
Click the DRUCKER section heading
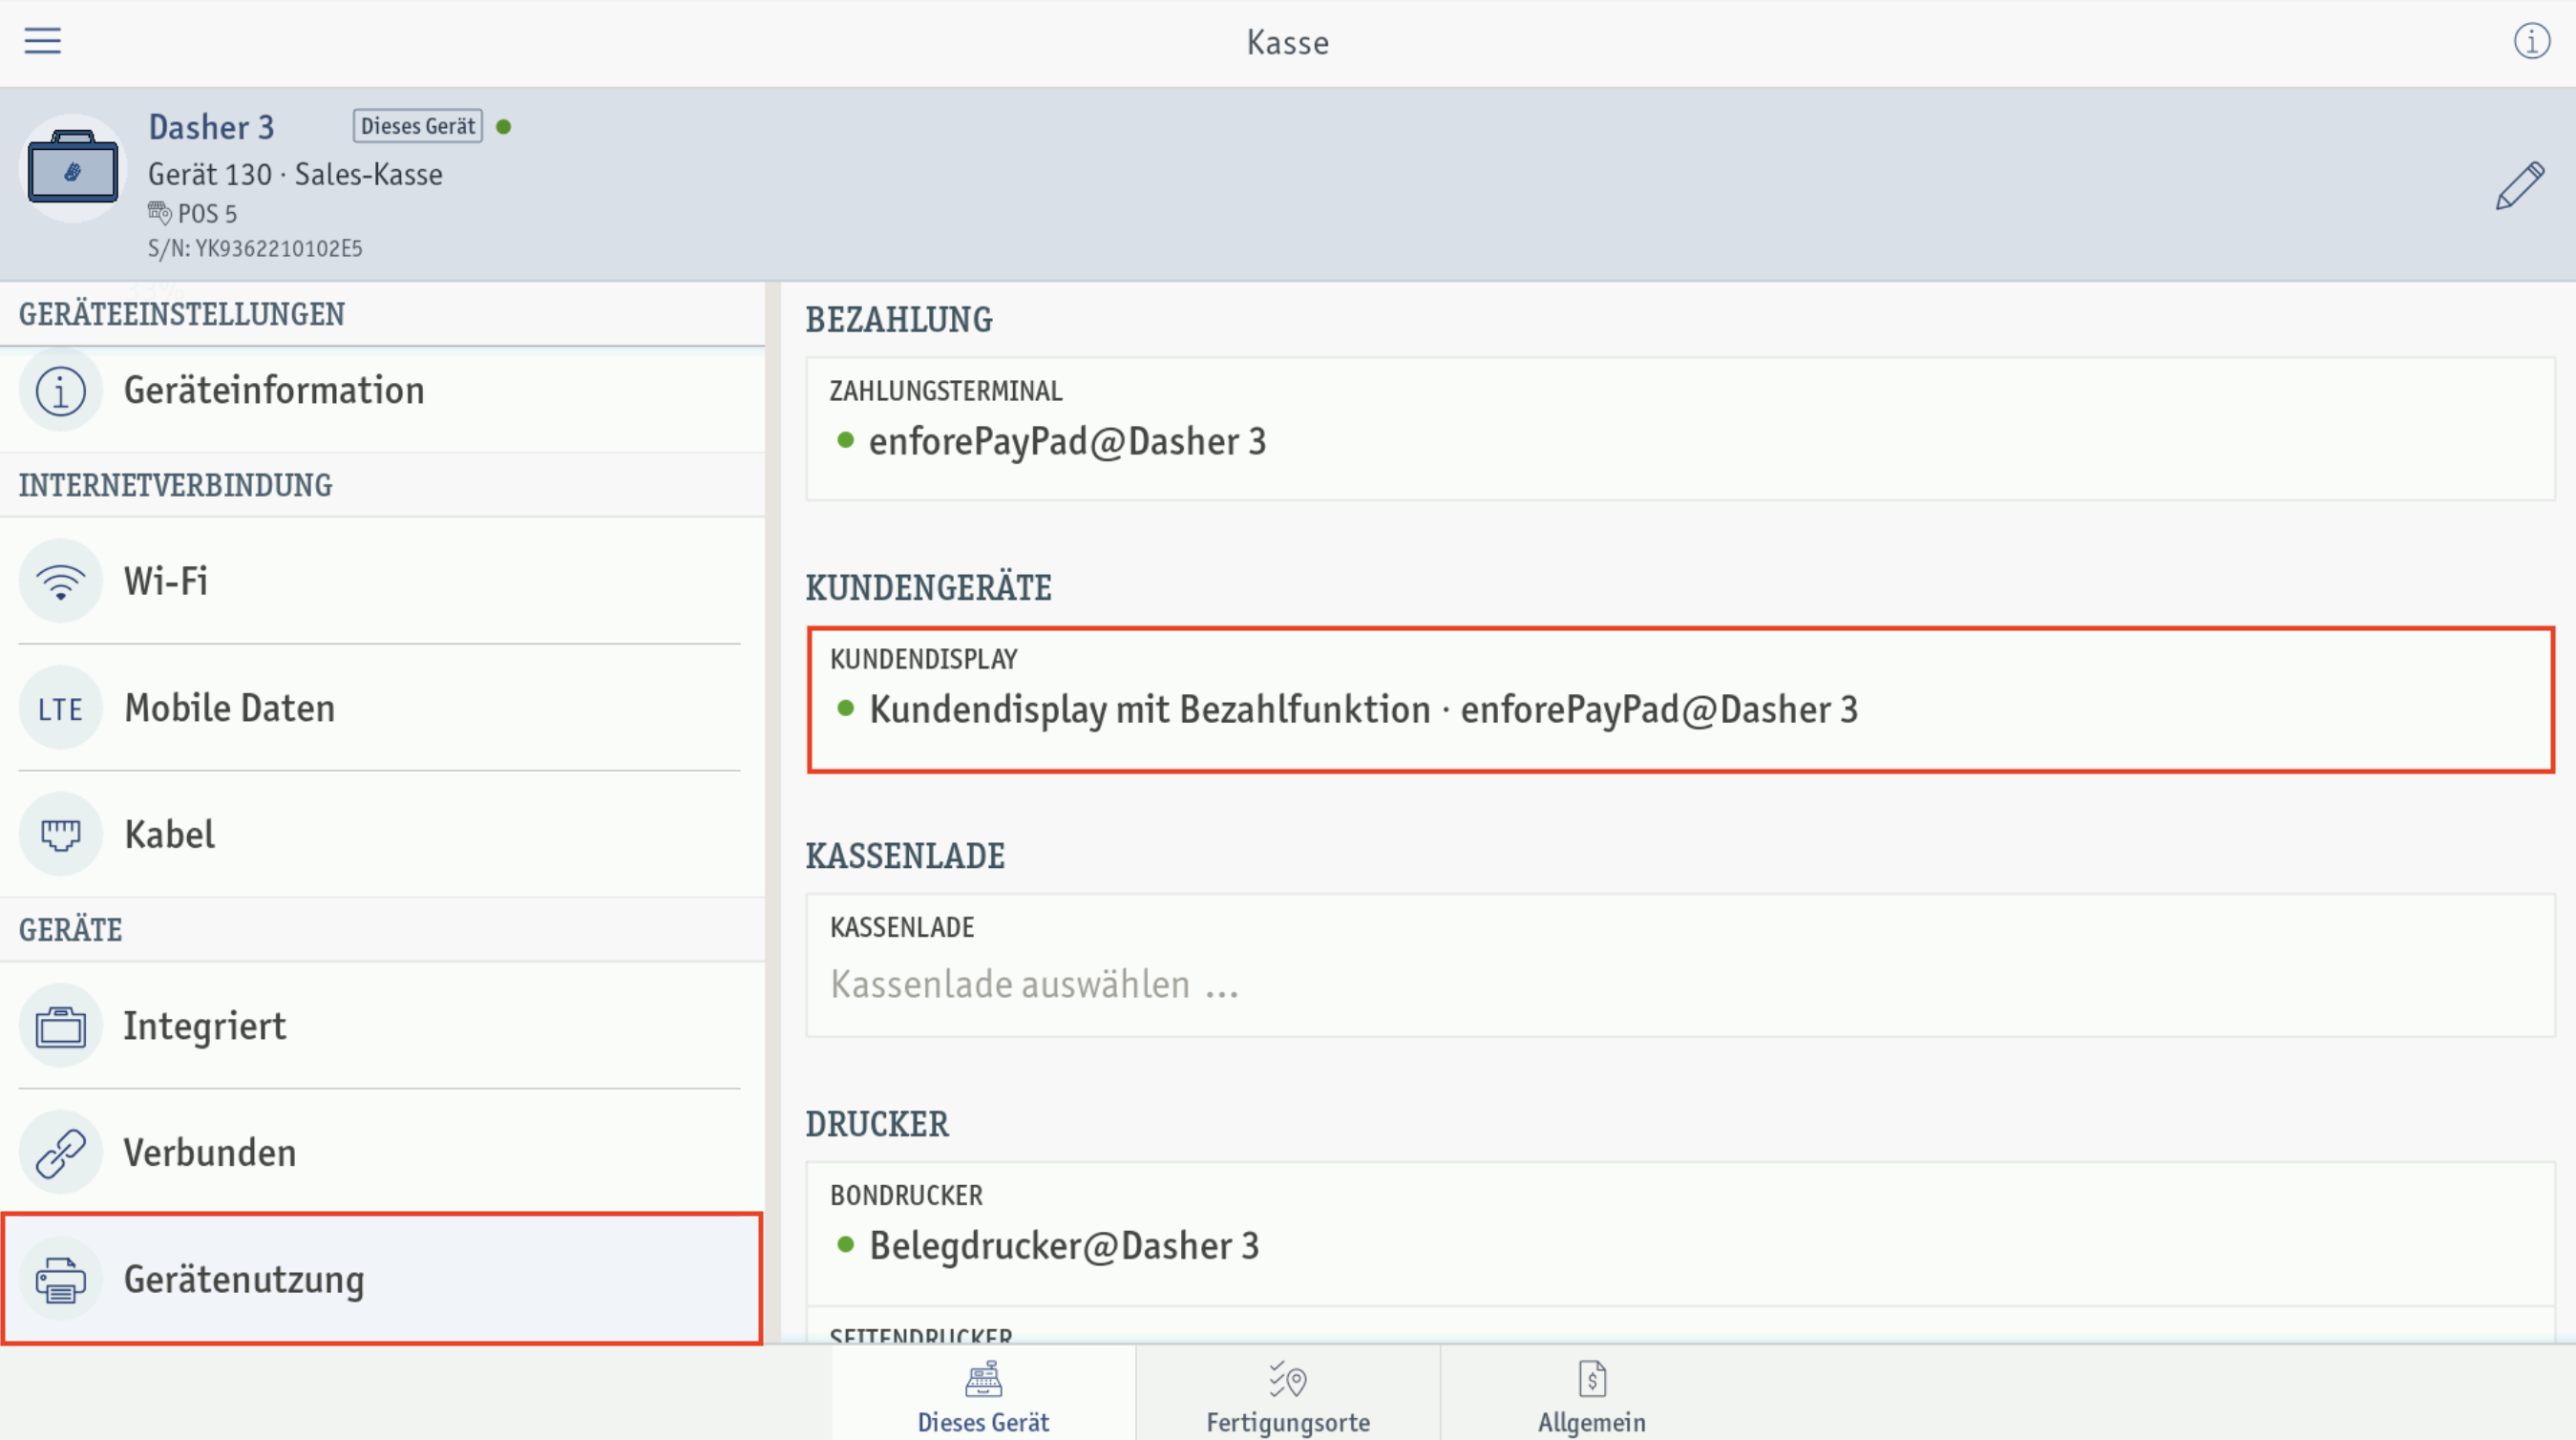pos(877,1124)
